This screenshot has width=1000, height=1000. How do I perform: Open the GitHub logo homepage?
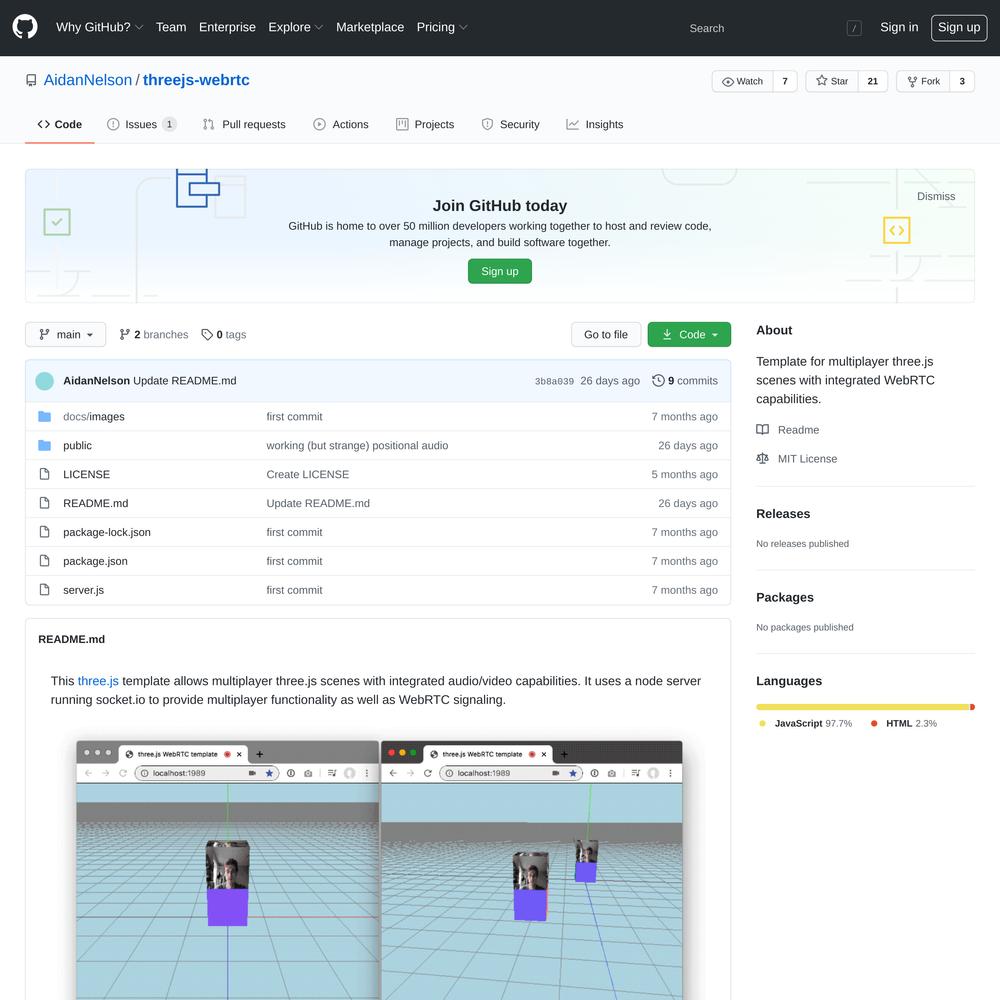(x=25, y=27)
